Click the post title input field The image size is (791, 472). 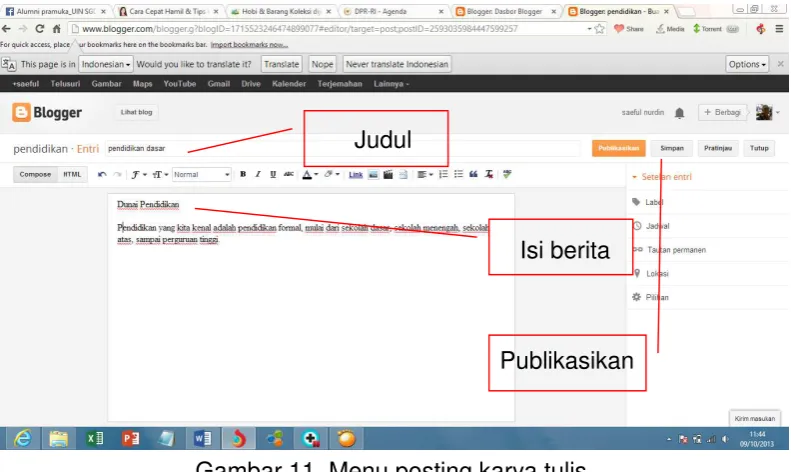[343, 148]
